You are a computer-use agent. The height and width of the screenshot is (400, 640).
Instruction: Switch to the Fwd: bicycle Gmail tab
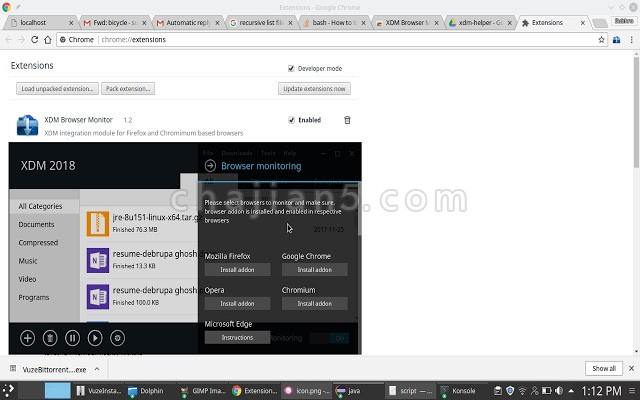[x=115, y=23]
